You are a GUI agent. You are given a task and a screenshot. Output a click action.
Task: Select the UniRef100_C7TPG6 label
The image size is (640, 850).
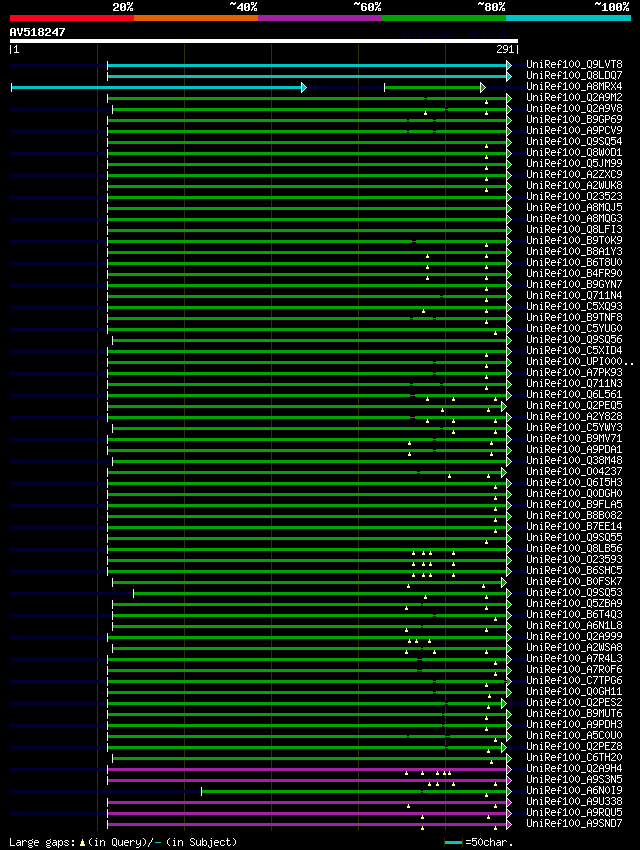click(574, 681)
